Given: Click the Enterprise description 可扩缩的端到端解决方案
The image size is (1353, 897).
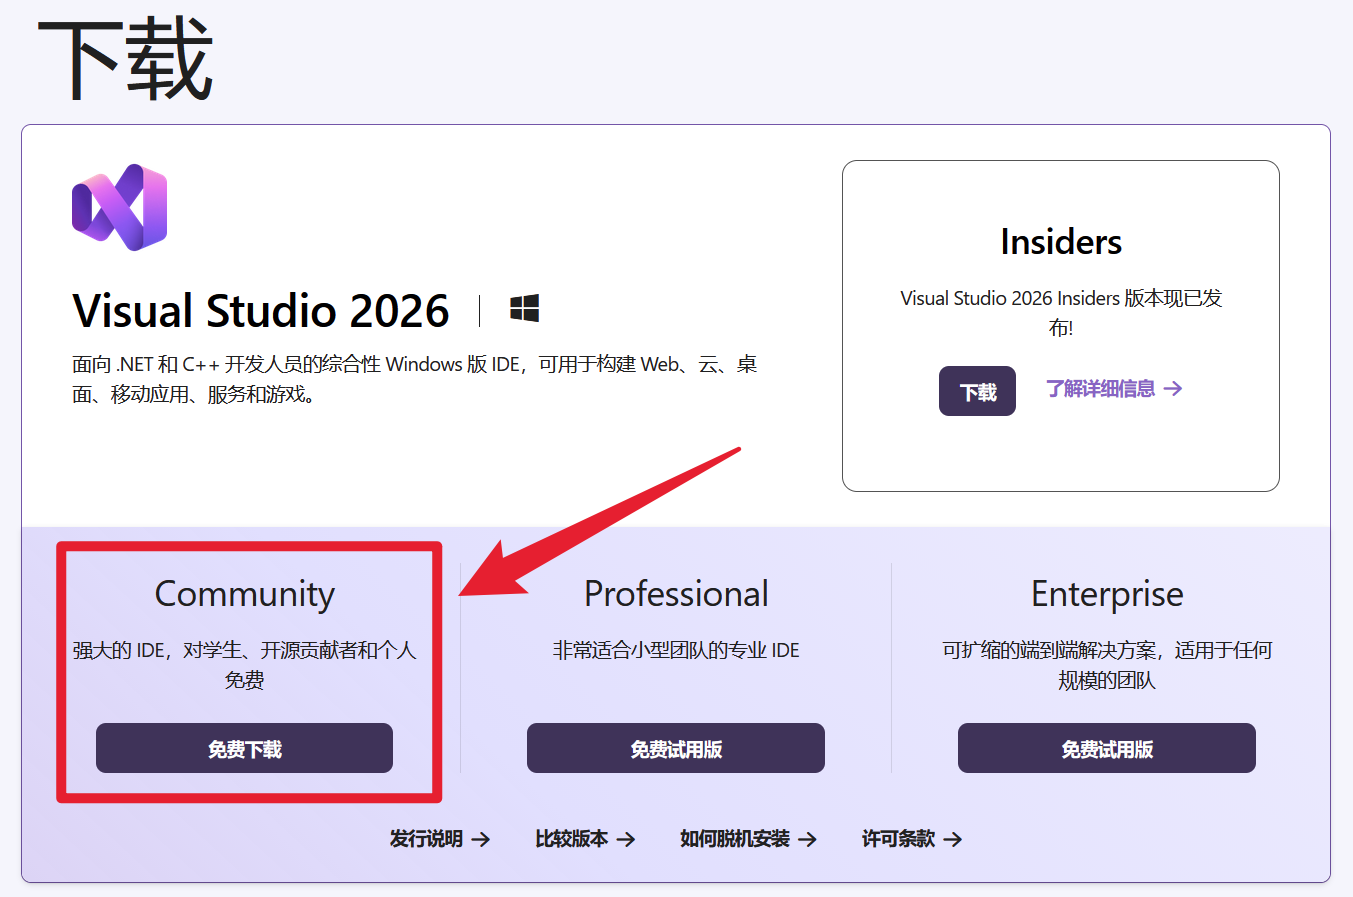Looking at the screenshot, I should pos(1107,665).
